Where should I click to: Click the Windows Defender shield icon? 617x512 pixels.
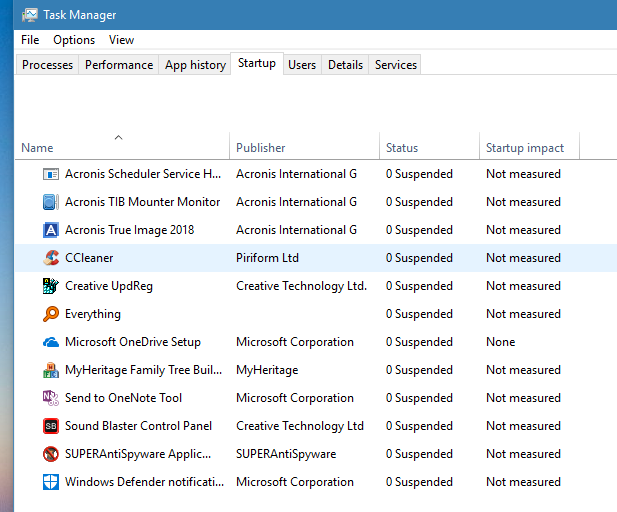pos(51,482)
